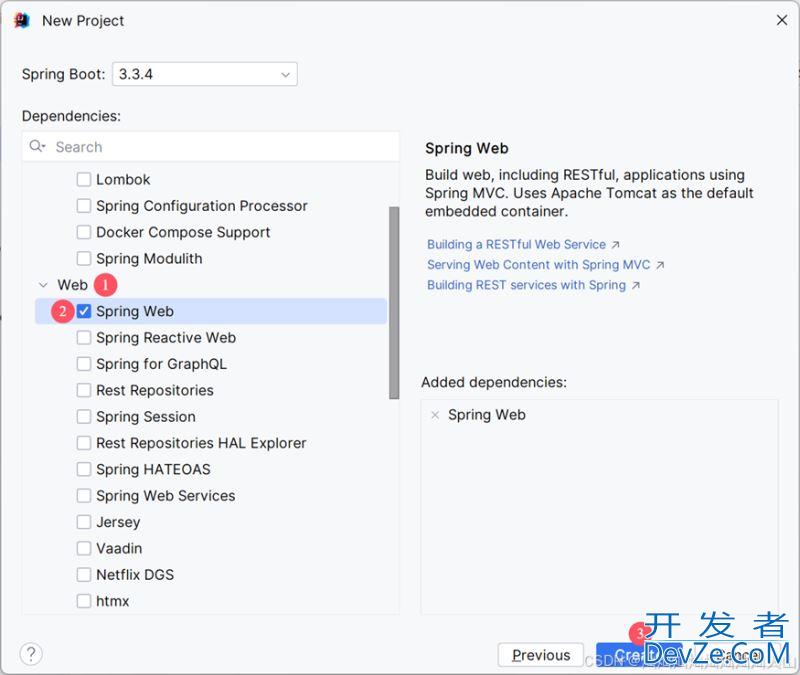Check the Vaadin checkbox
The height and width of the screenshot is (675, 800).
[x=84, y=548]
